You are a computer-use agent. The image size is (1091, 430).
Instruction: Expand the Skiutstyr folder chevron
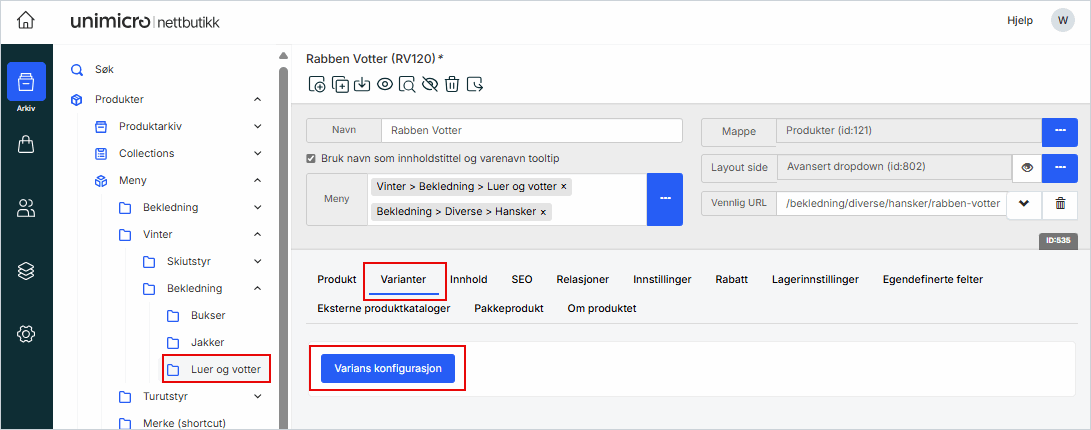point(257,261)
